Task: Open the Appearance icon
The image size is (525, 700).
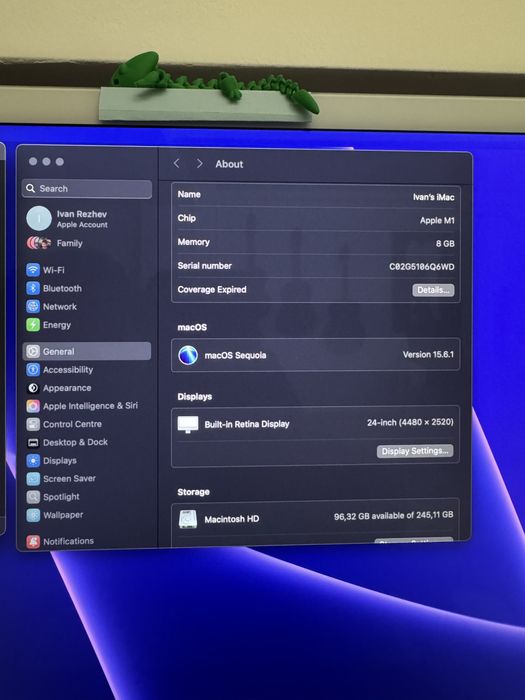Action: point(33,388)
